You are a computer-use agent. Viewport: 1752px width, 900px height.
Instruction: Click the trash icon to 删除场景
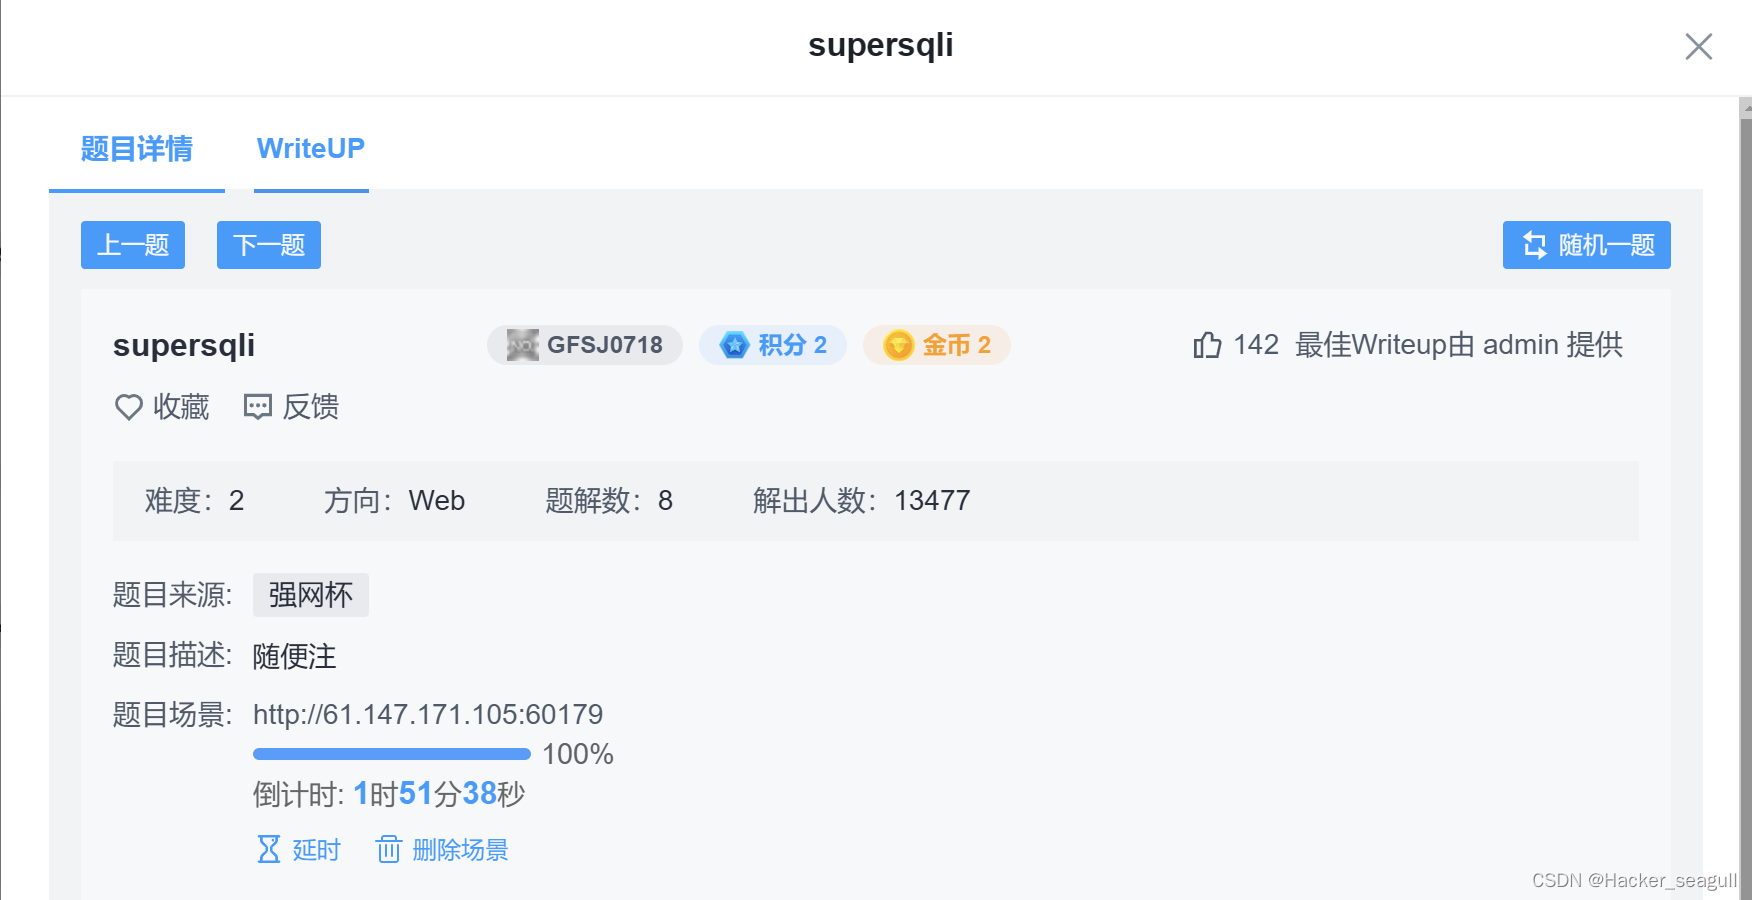(389, 849)
